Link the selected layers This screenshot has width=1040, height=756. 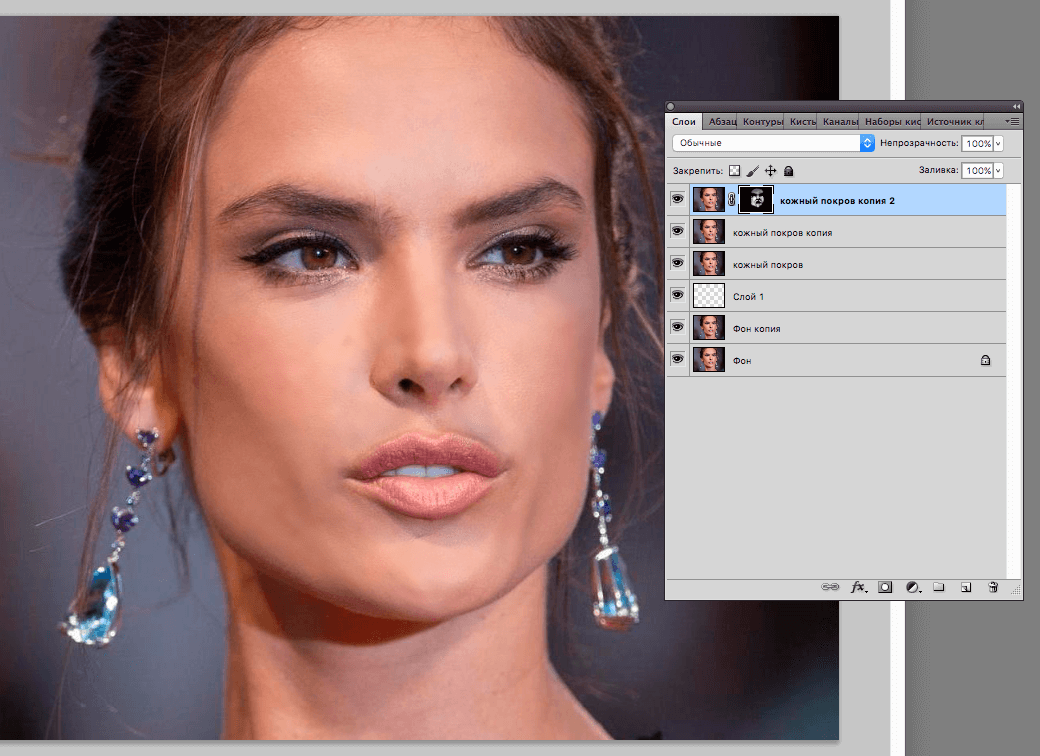point(830,587)
